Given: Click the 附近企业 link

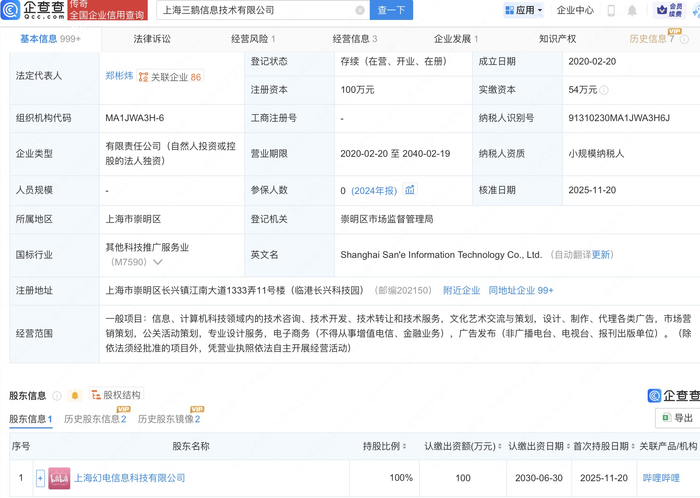Looking at the screenshot, I should pyautogui.click(x=461, y=290).
